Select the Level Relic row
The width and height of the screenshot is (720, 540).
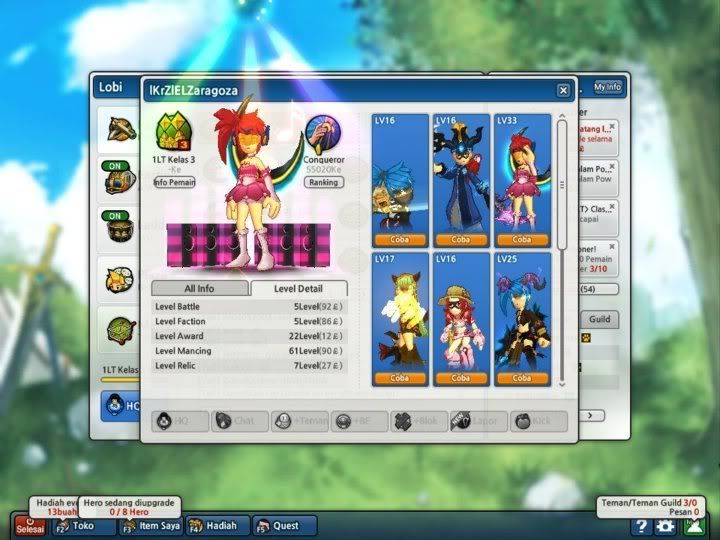point(248,366)
